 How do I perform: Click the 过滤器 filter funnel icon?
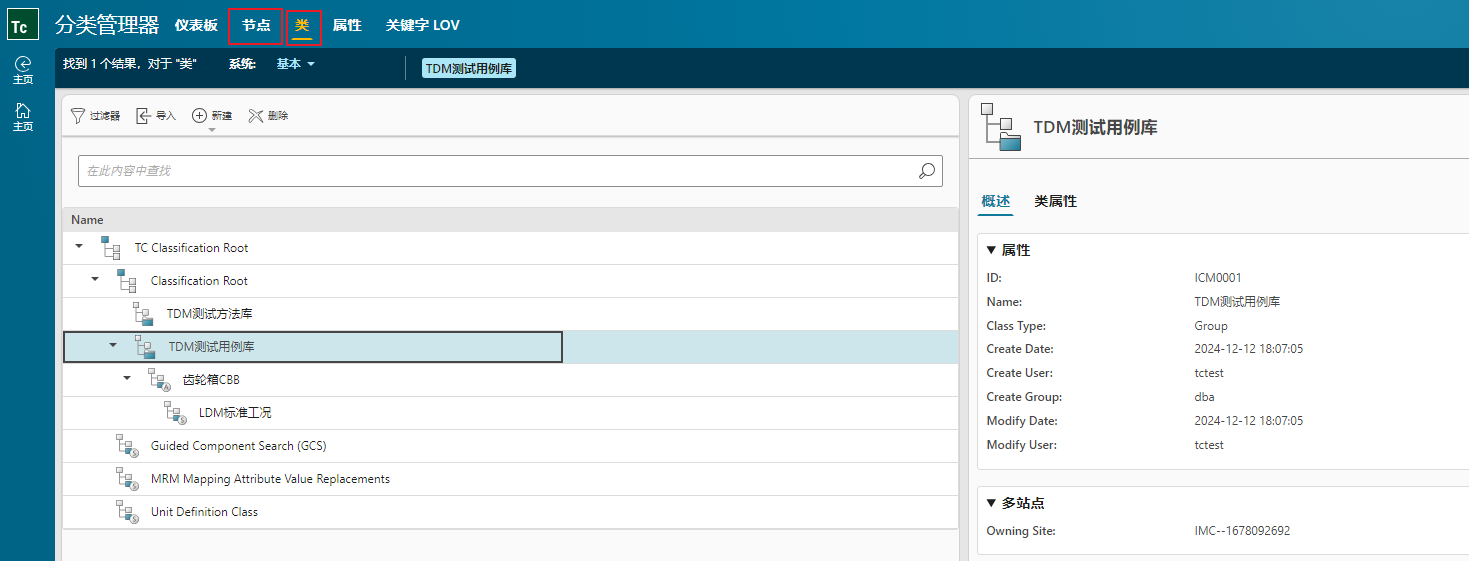(78, 116)
